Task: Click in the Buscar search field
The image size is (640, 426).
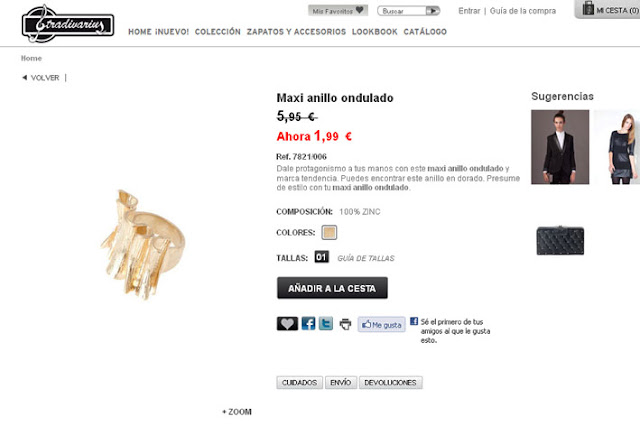Action: (x=402, y=11)
